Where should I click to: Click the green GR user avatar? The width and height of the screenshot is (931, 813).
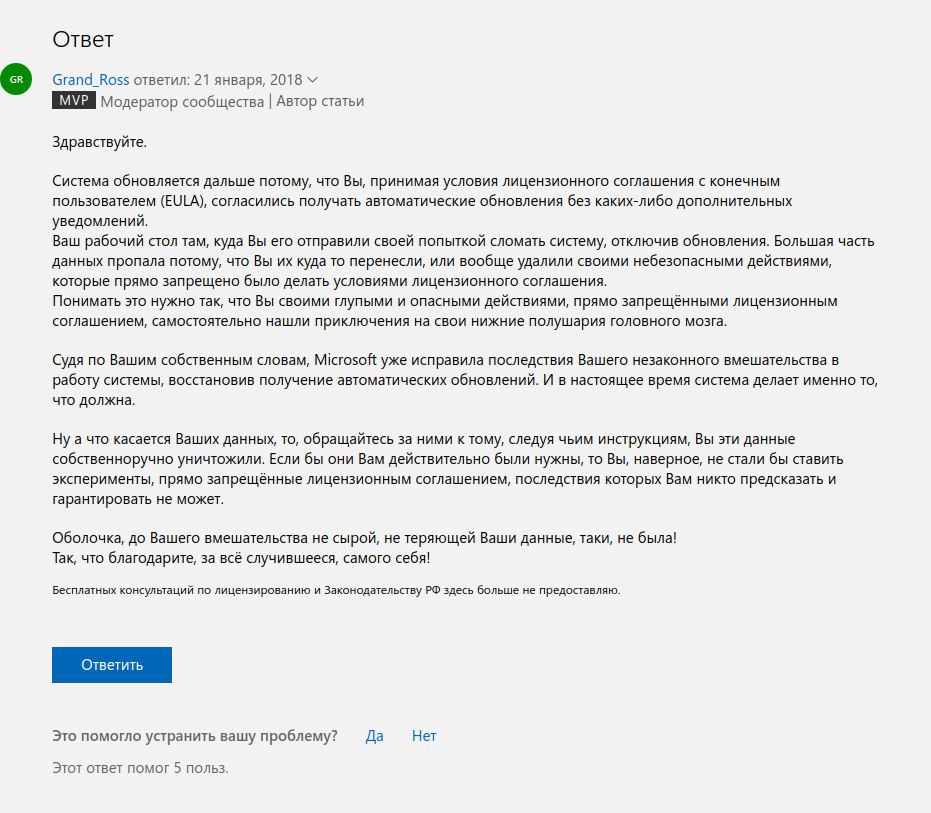17,79
